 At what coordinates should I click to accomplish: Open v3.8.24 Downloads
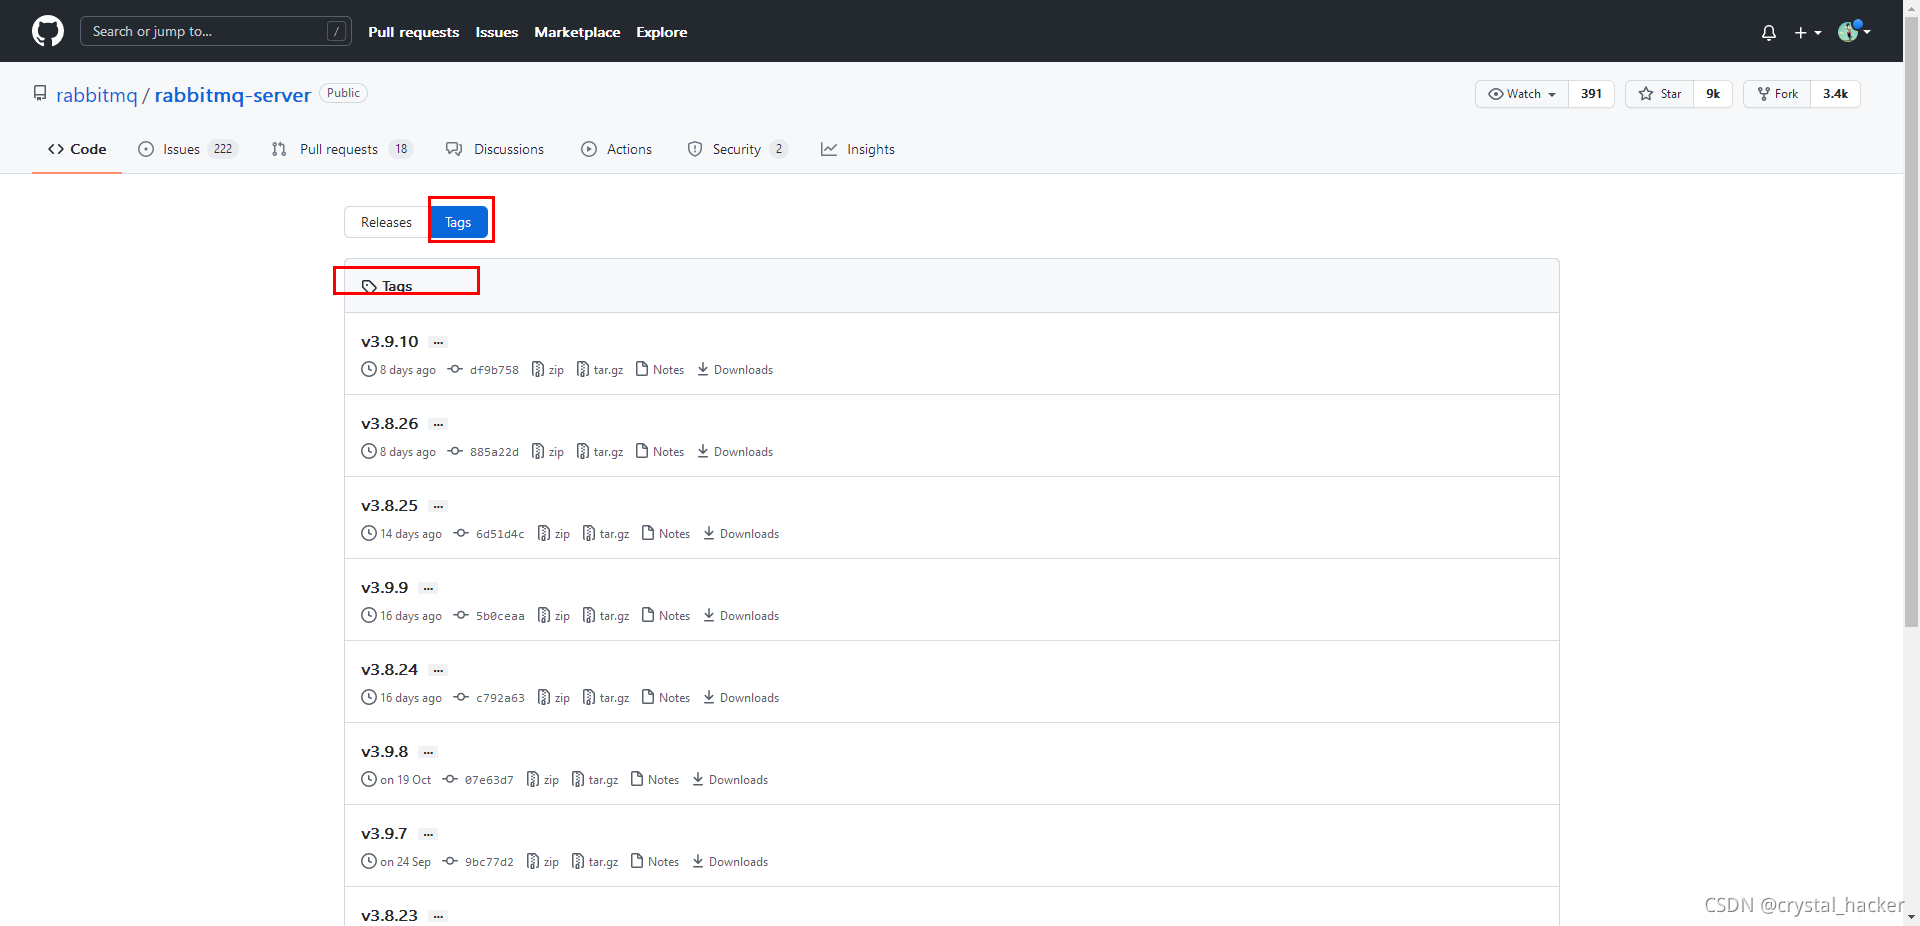(741, 698)
